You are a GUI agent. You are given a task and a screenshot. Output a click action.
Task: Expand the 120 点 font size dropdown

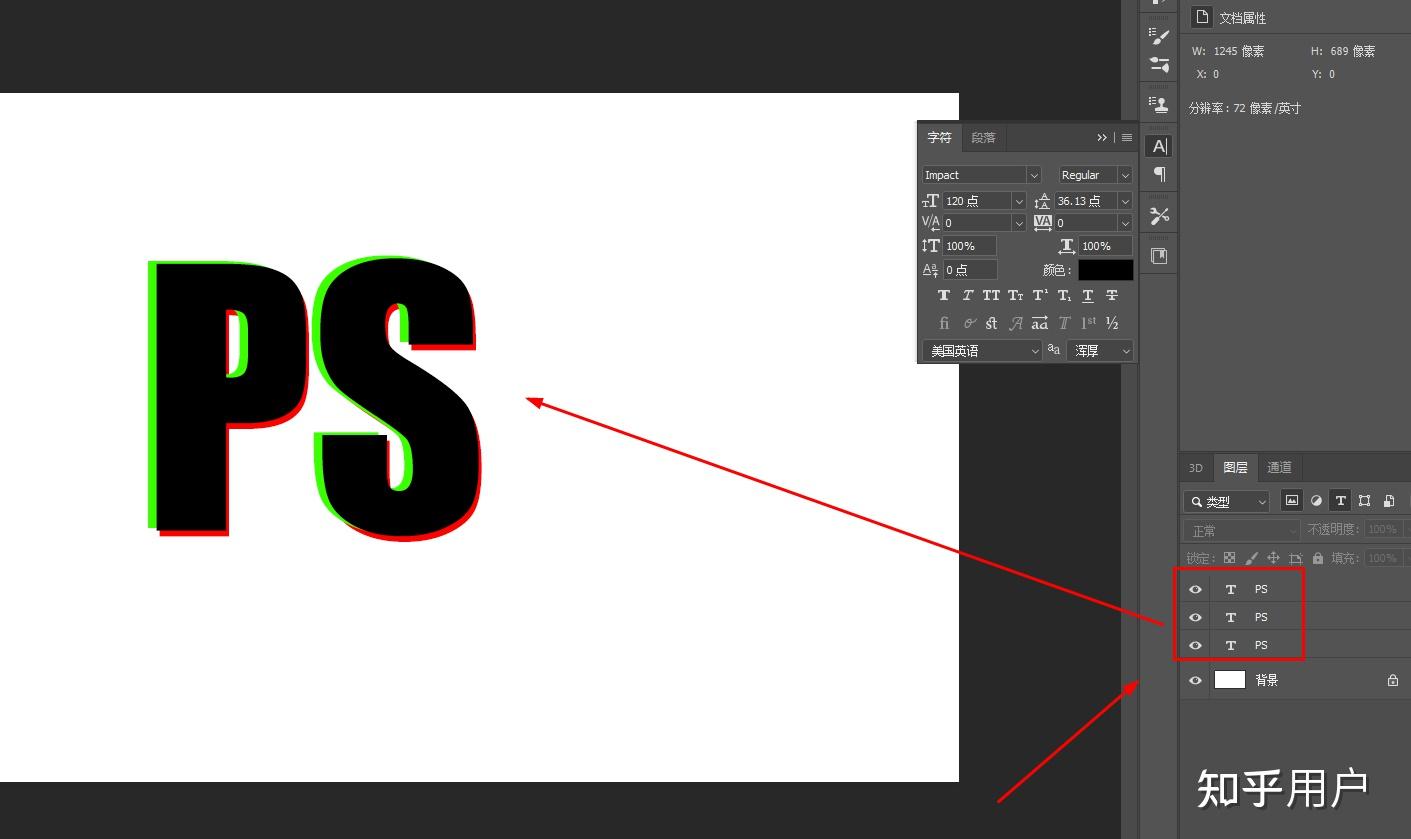(x=1019, y=201)
